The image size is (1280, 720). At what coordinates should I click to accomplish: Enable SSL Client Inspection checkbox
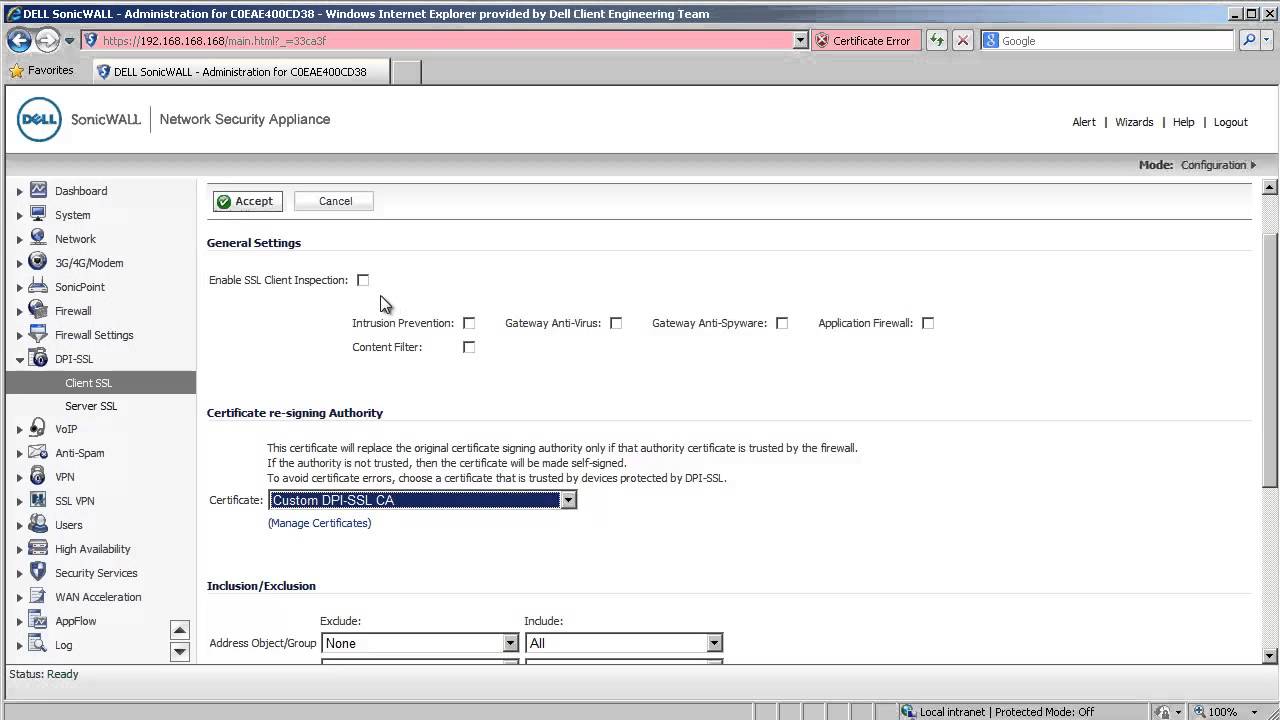(363, 280)
